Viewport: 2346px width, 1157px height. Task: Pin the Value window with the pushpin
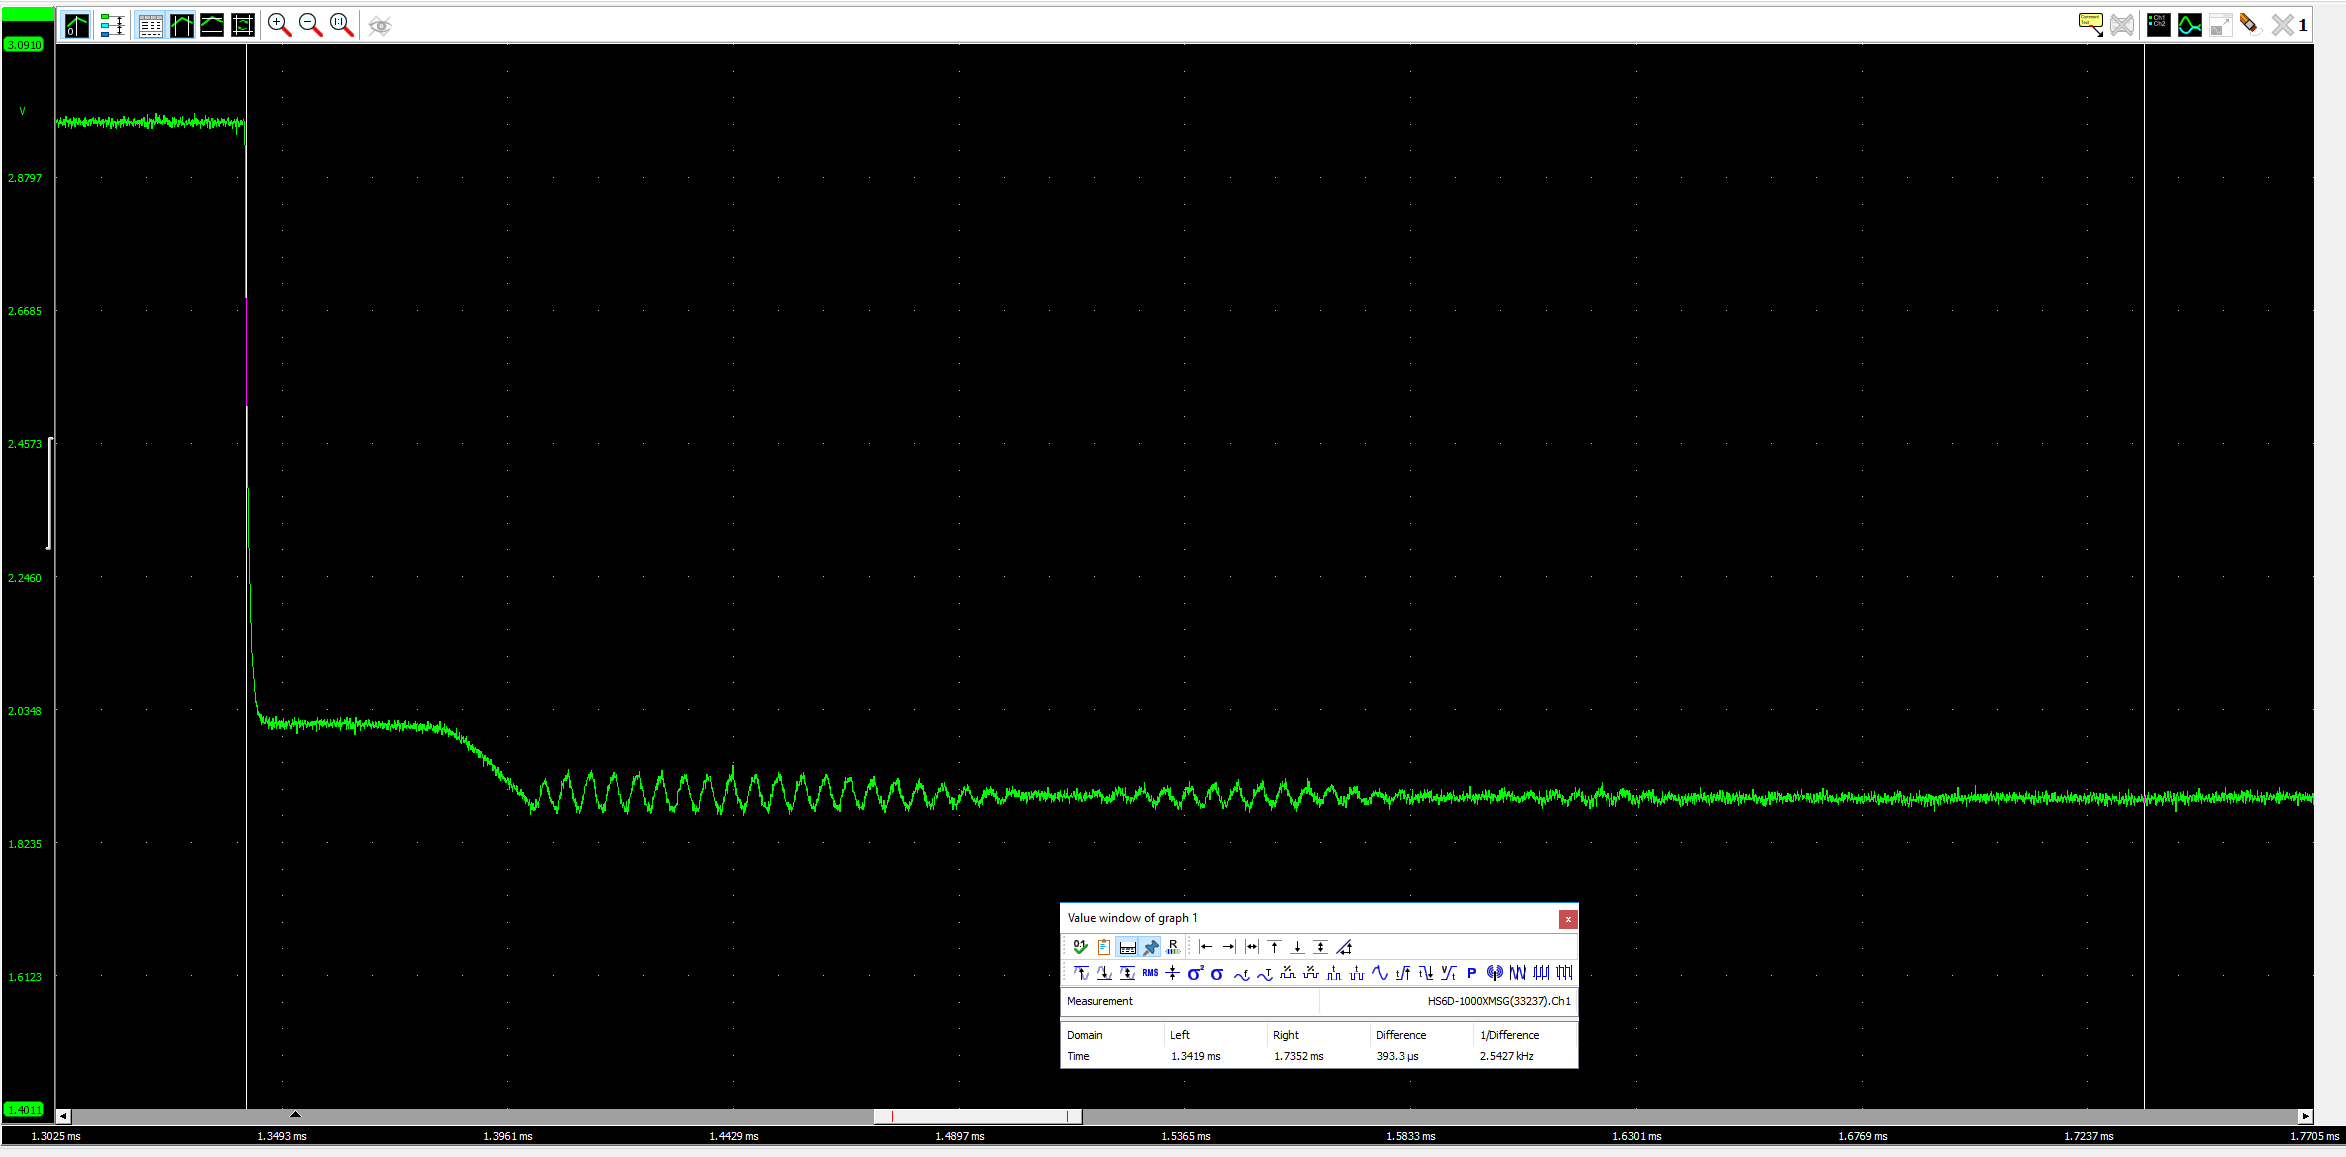point(1150,946)
